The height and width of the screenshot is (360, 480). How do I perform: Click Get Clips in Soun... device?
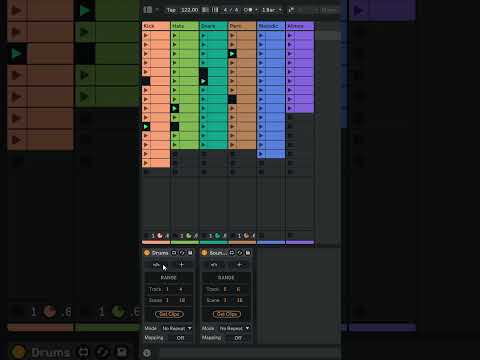tap(227, 314)
